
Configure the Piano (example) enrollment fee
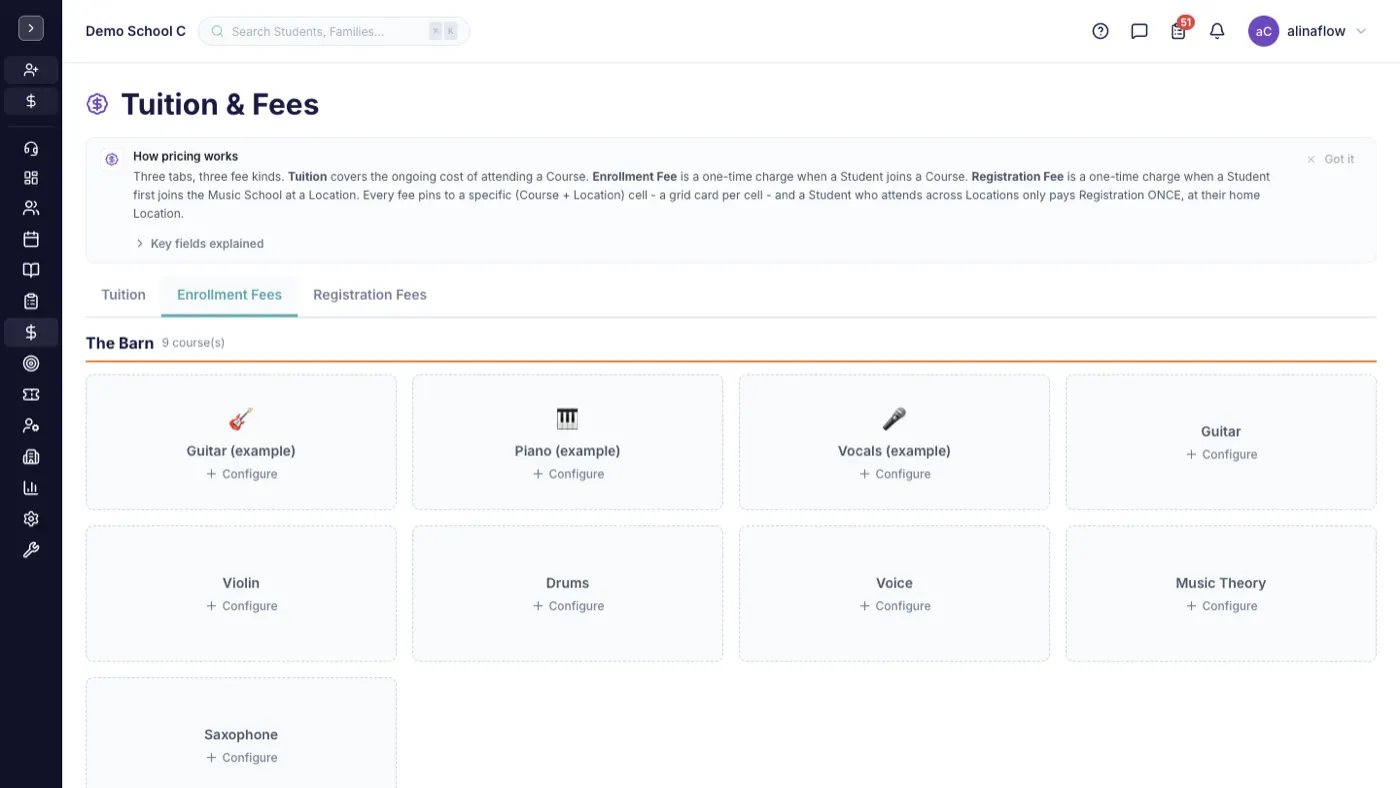(568, 474)
